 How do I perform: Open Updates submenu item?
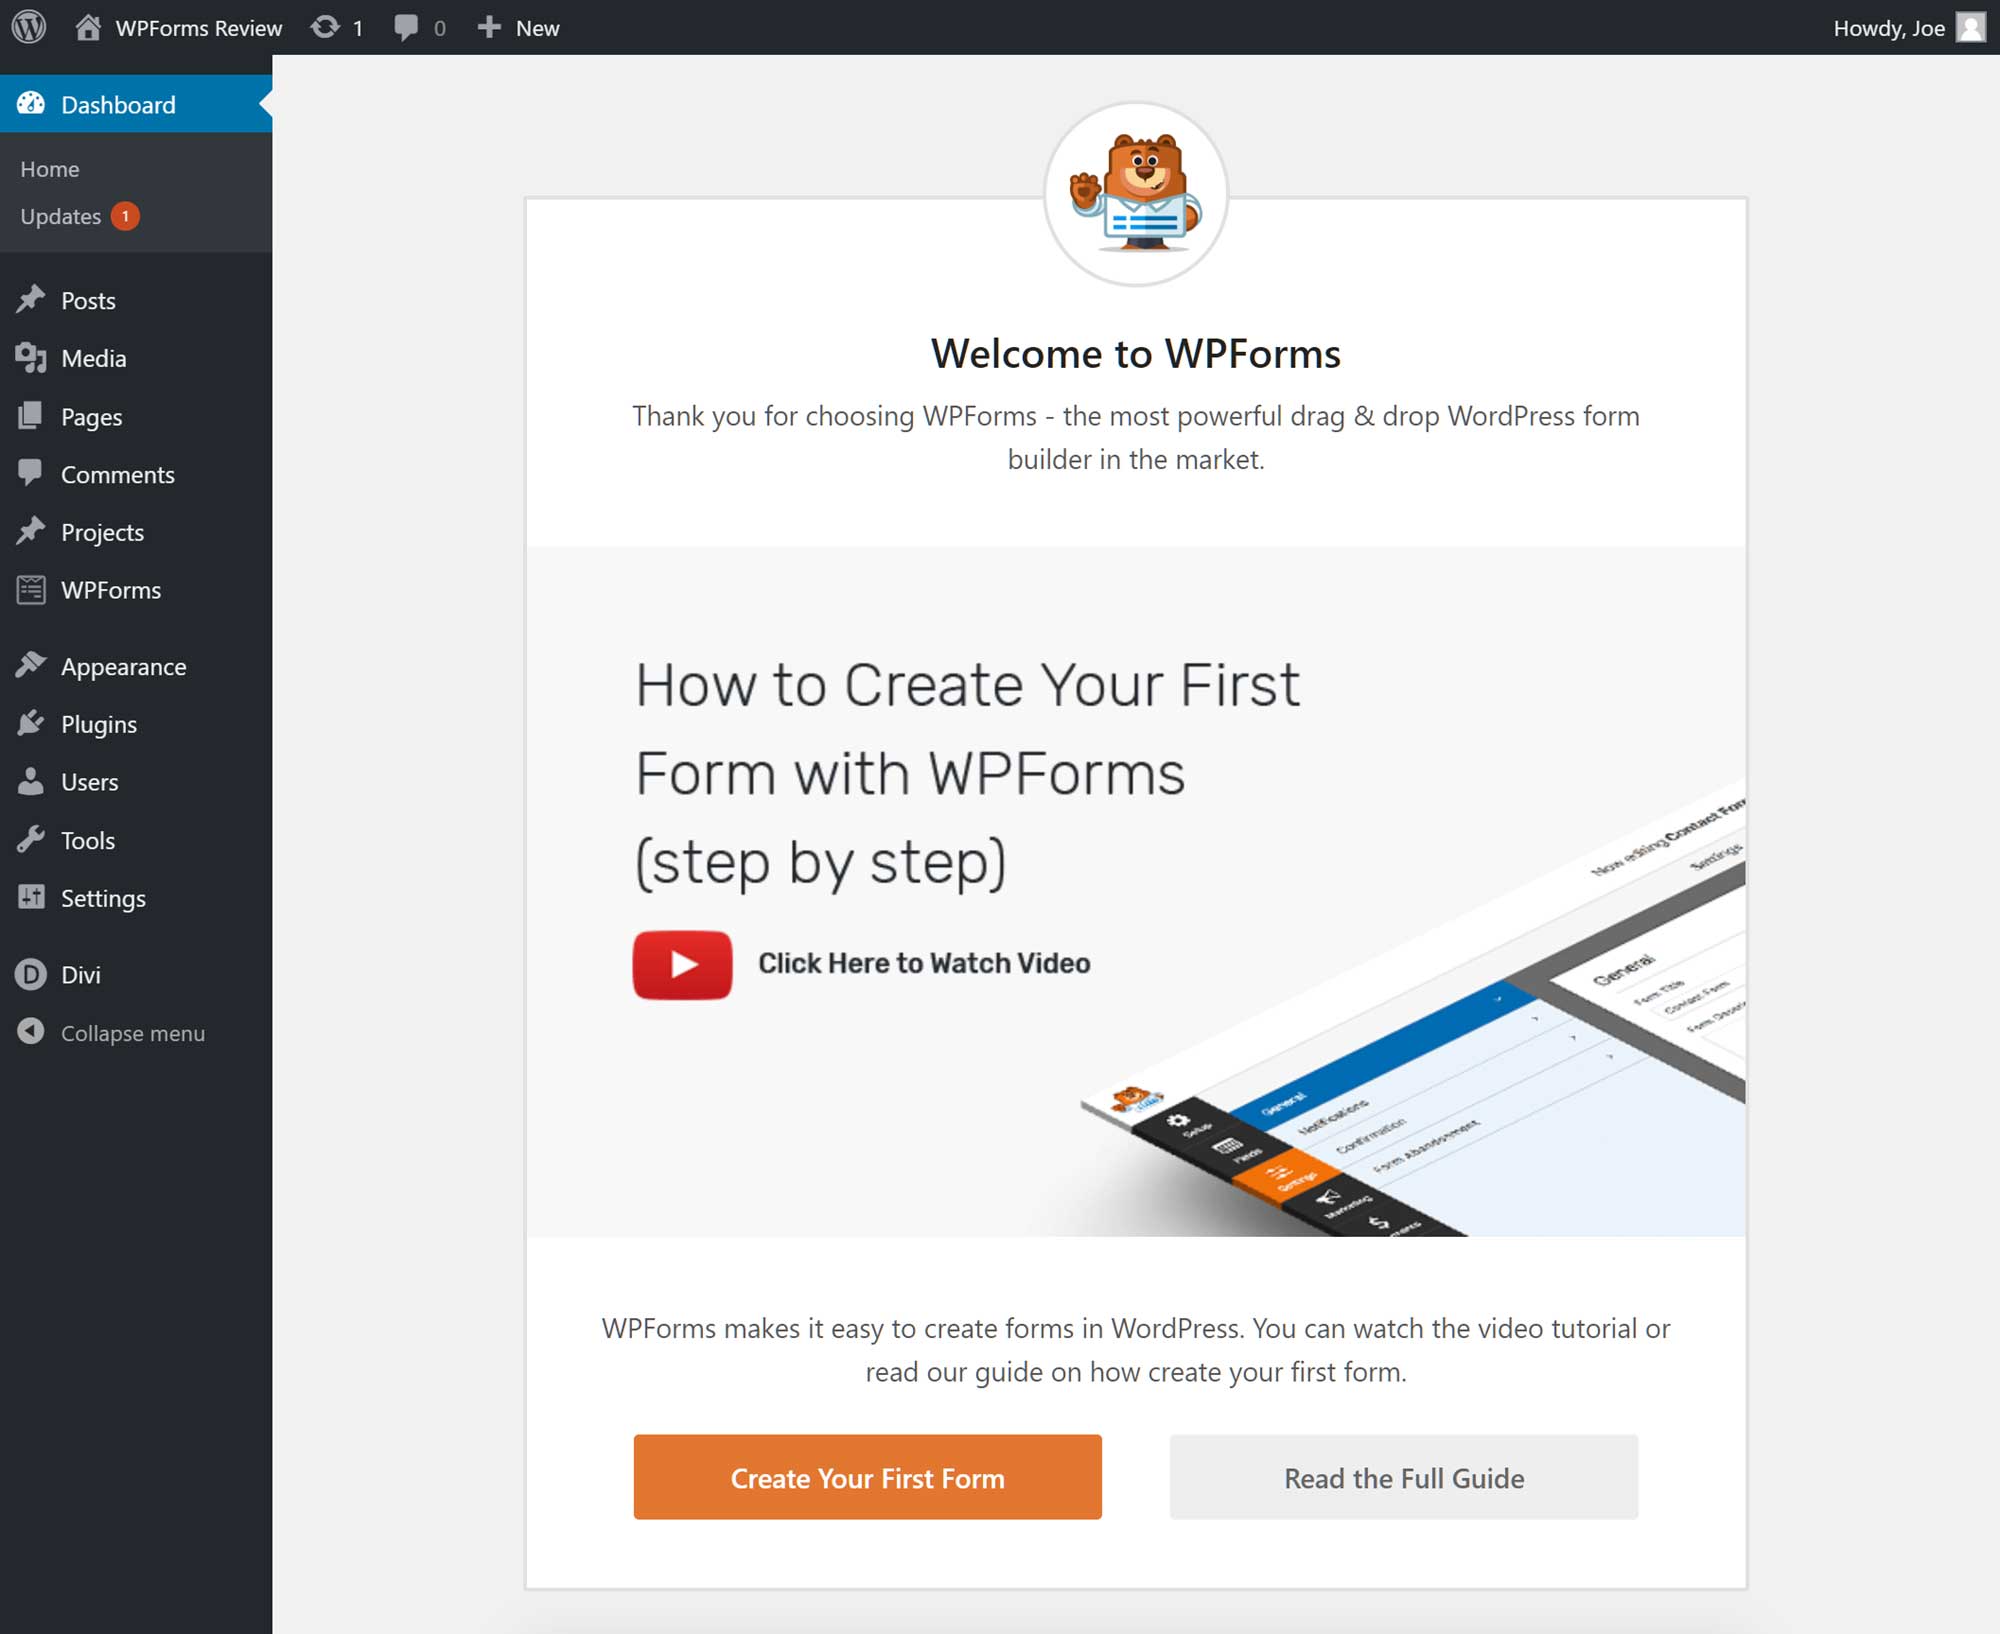tap(61, 216)
